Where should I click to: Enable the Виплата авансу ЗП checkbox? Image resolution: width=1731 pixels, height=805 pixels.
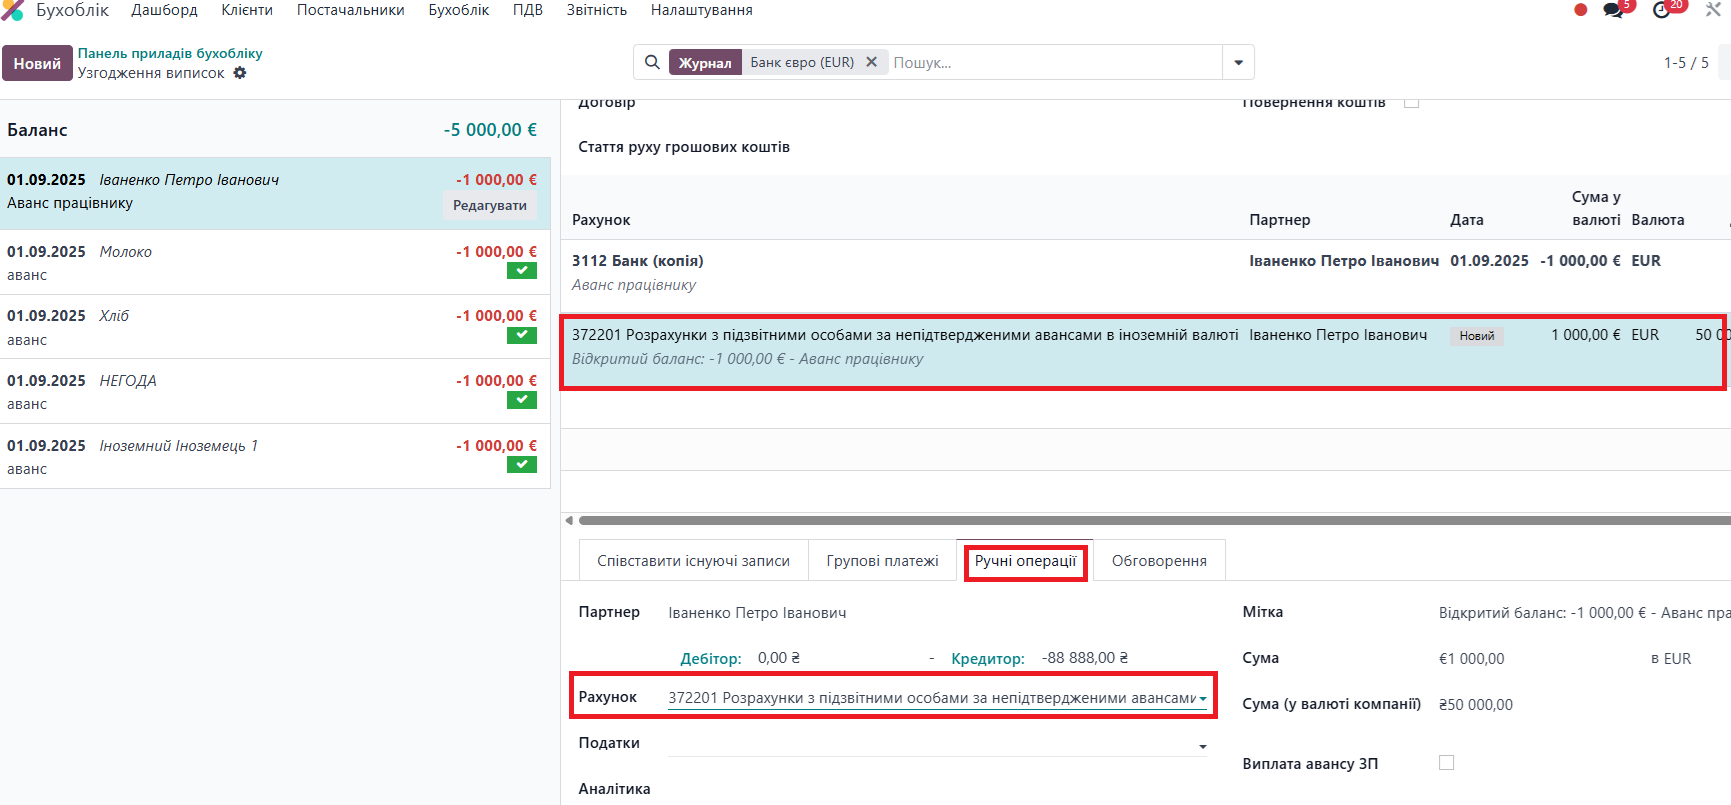pos(1446,763)
